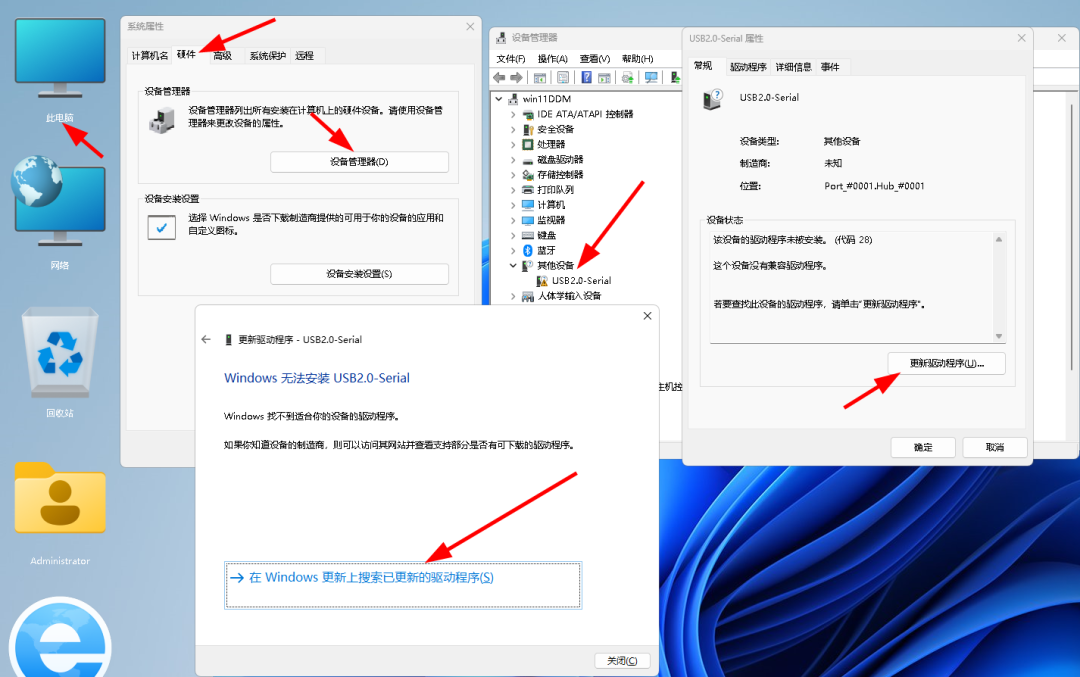Screen dimensions: 1080x677
Task: Open the Administrator folder on the desktop
Action: (60, 500)
